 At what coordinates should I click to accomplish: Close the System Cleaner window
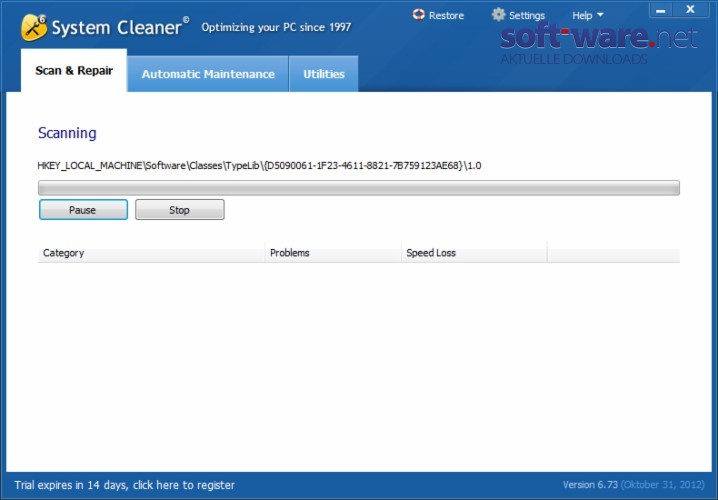(691, 10)
